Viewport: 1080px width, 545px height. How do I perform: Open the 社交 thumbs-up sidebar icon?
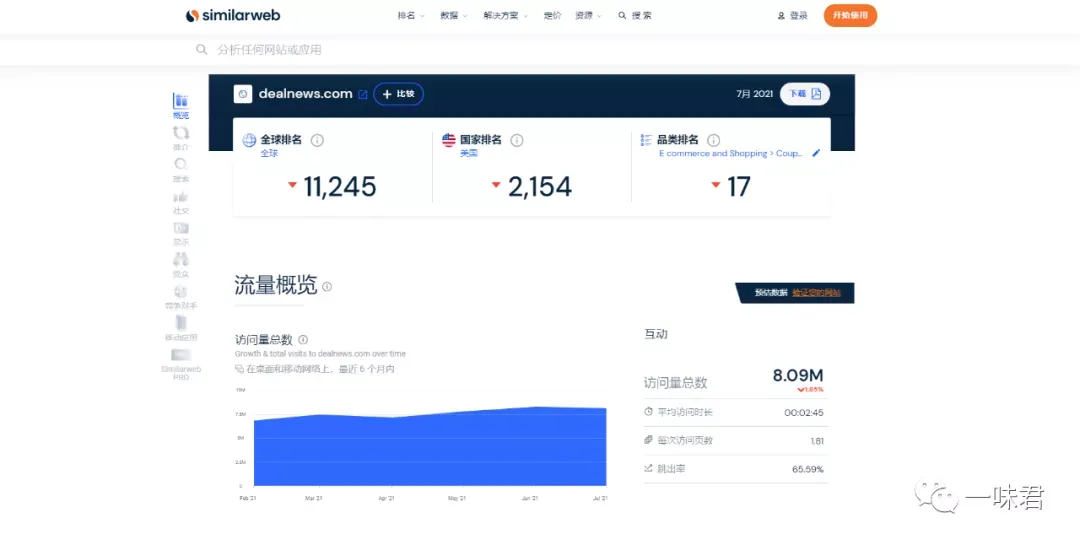pyautogui.click(x=180, y=196)
